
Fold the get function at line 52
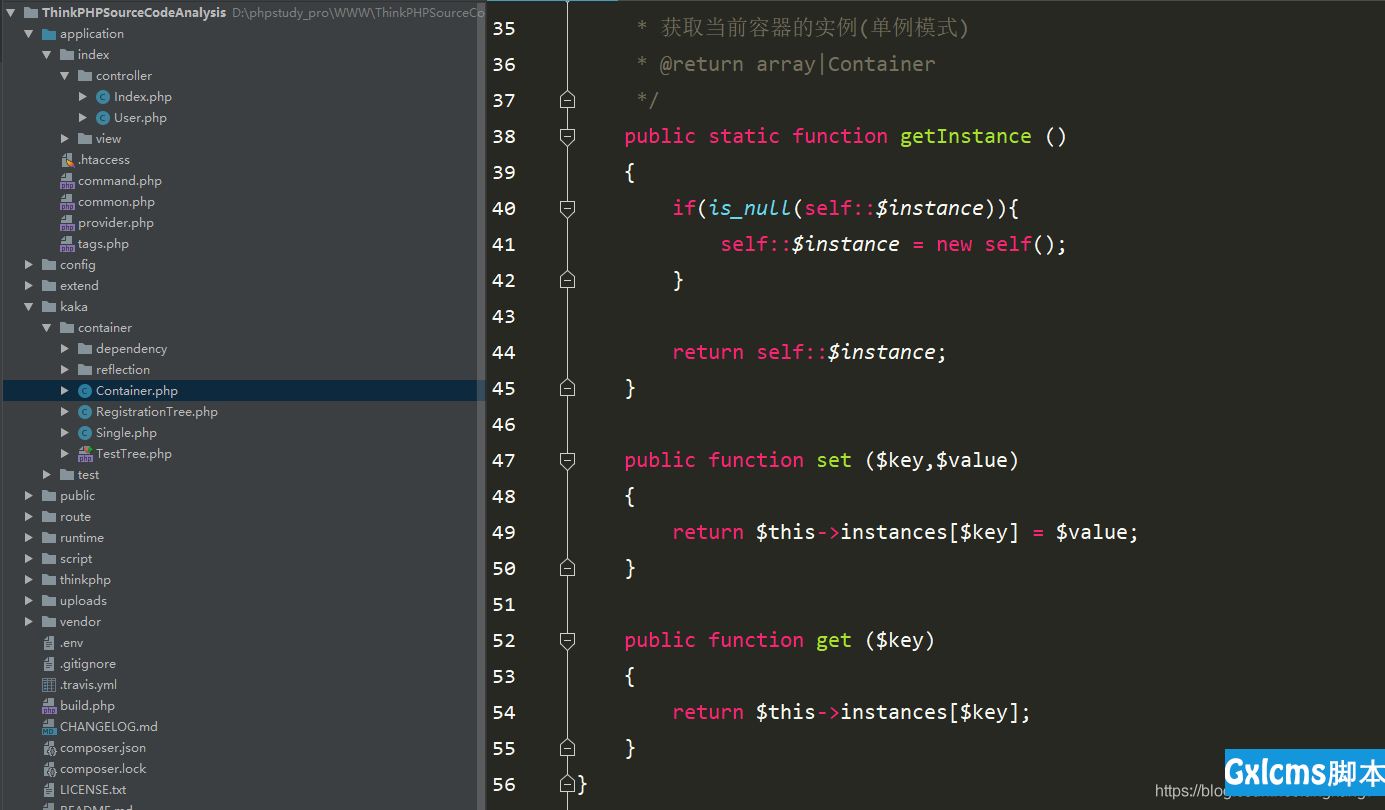[x=568, y=641]
